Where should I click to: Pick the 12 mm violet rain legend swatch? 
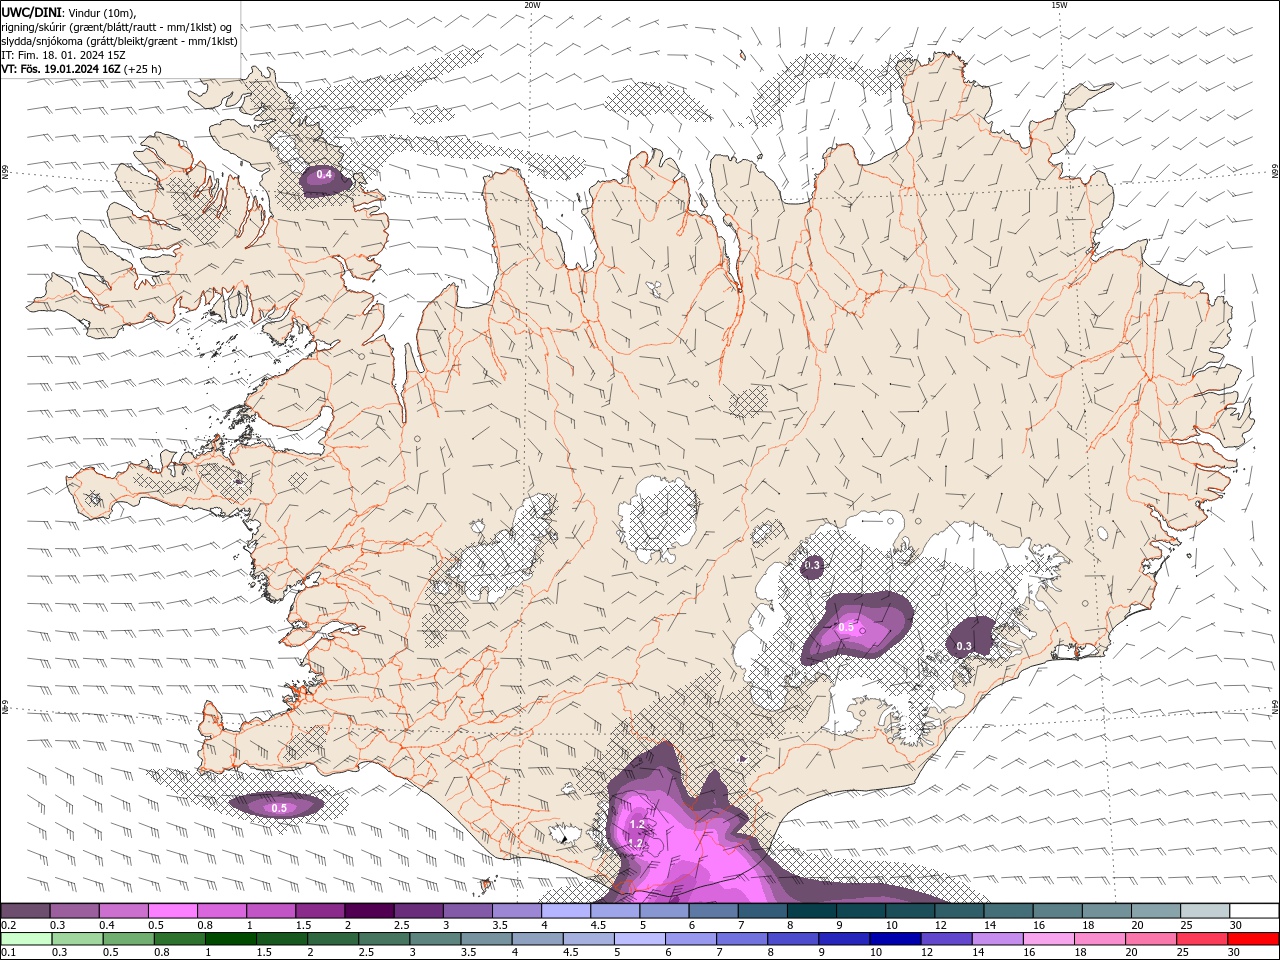click(x=945, y=939)
